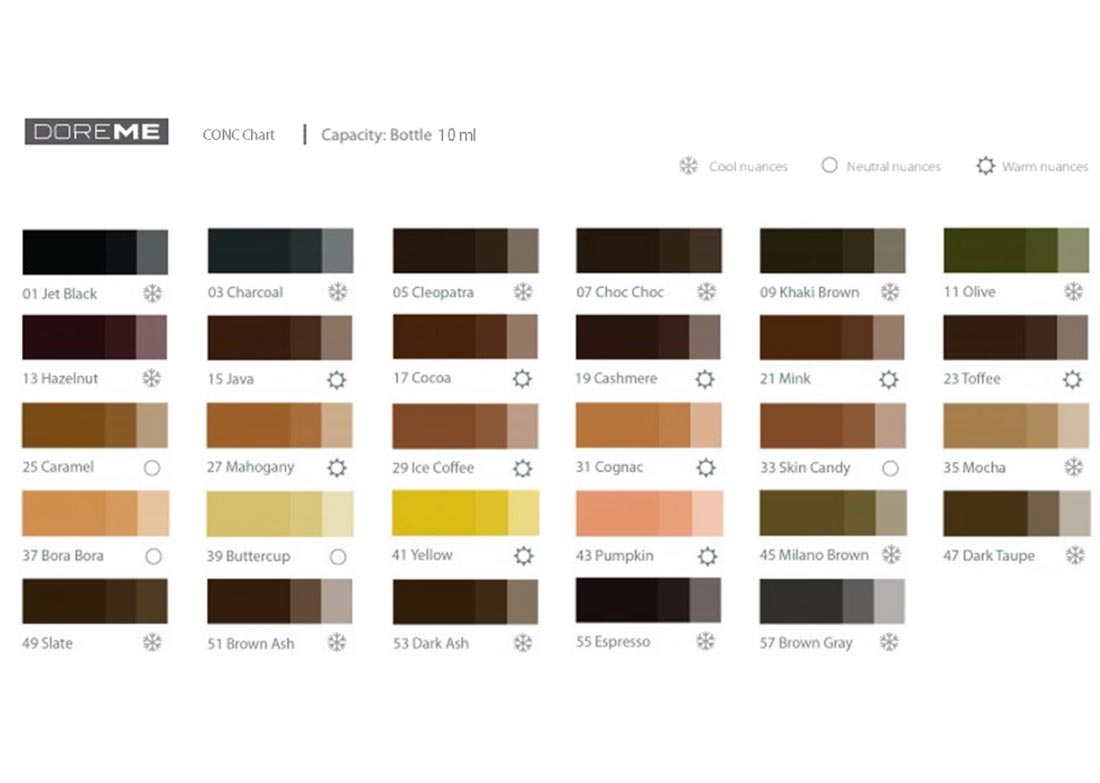Screen dimensions: 1100x783
Task: Choose the 57 Brown Gray color swatch
Action: tap(832, 601)
